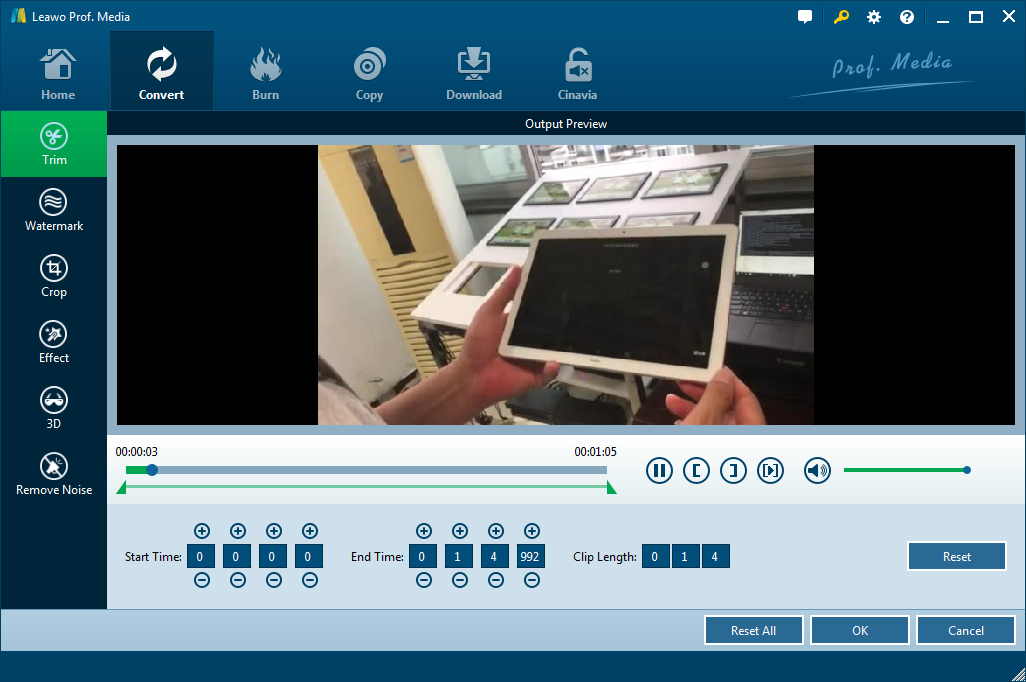The image size is (1026, 682).
Task: Decrease Start Time hours with minus
Action: tap(202, 580)
